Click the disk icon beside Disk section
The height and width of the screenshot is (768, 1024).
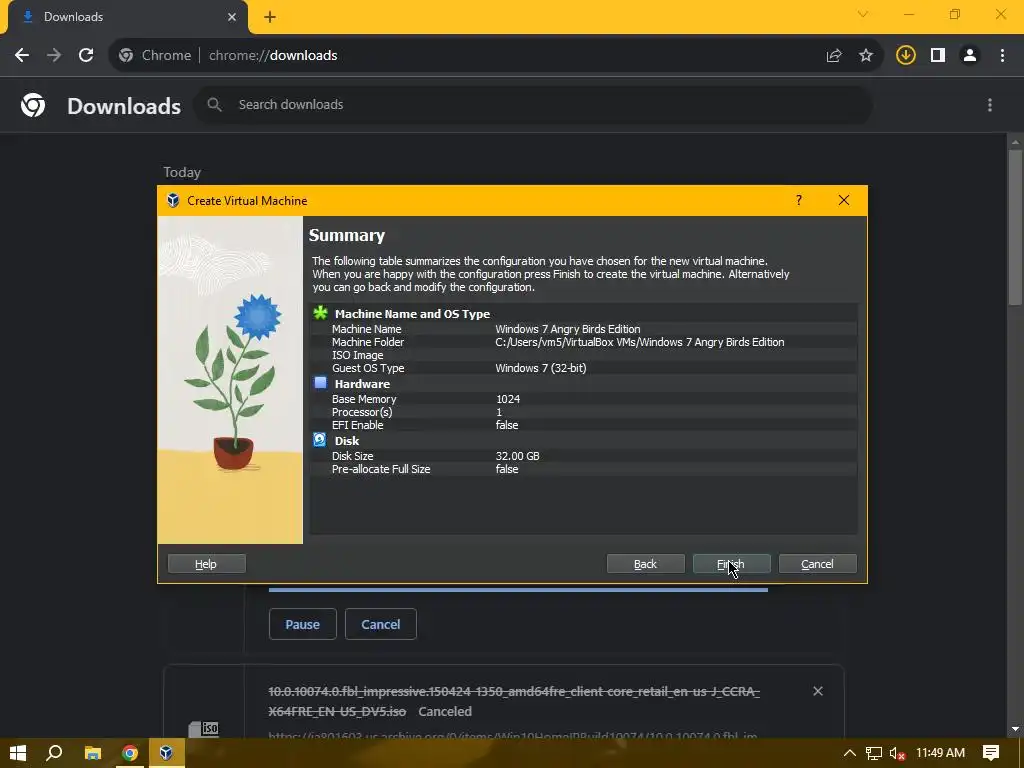[319, 440]
